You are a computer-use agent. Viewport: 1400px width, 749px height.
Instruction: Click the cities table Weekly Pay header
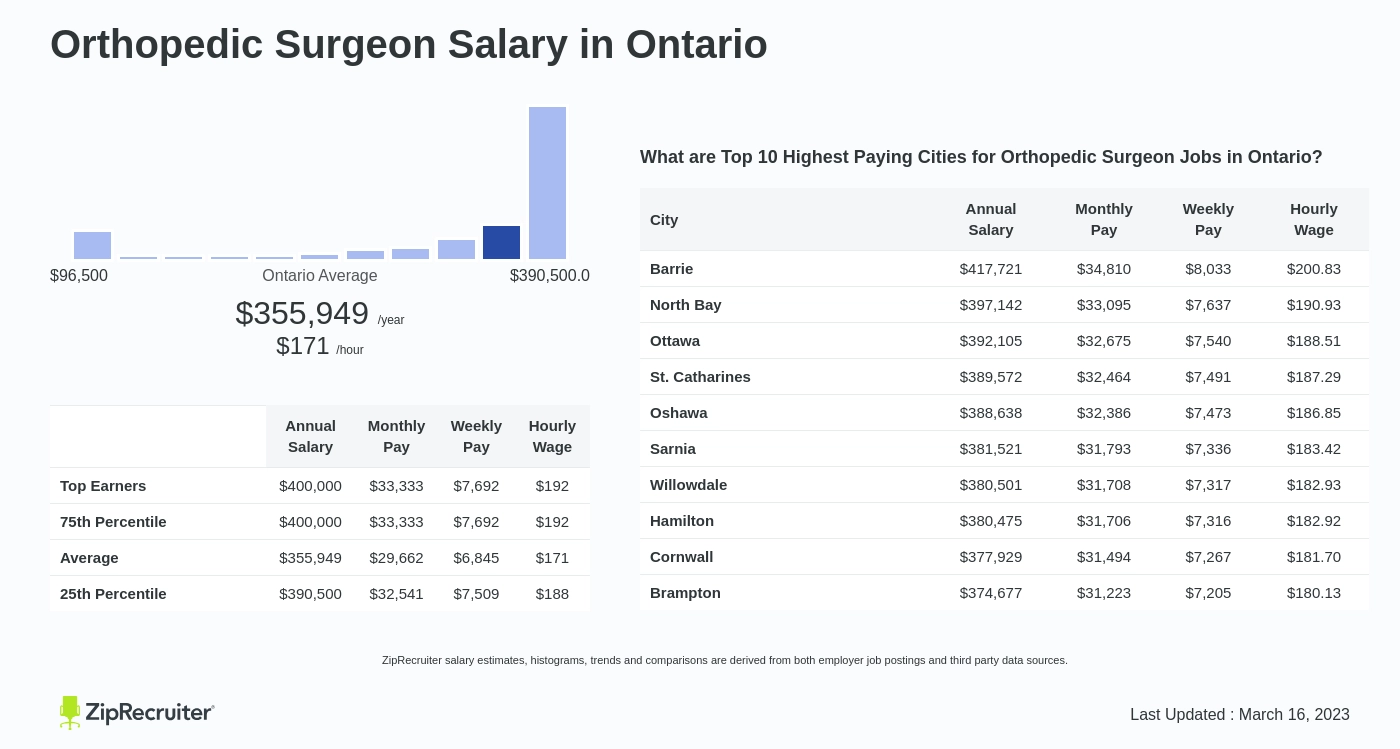click(1208, 219)
